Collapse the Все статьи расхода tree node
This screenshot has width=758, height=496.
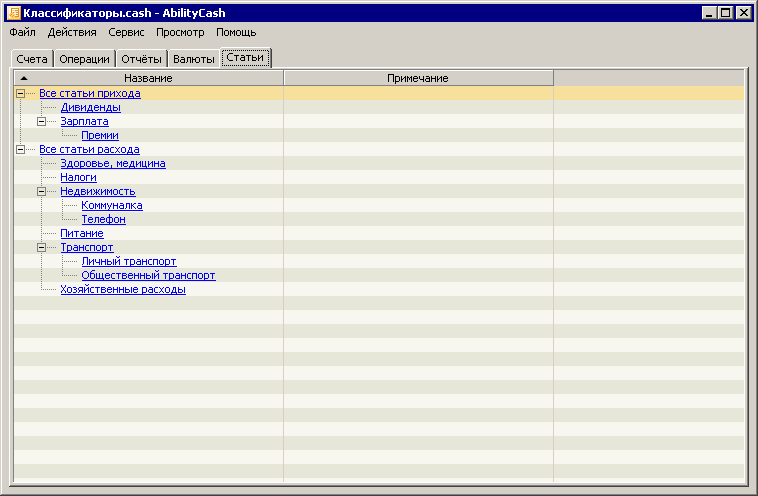click(x=21, y=149)
